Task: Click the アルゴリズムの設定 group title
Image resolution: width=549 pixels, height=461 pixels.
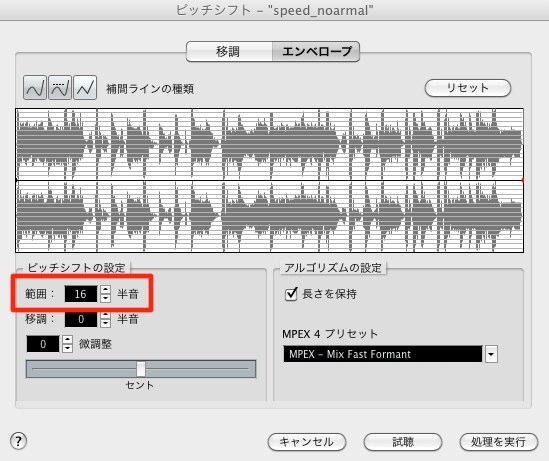Action: point(333,268)
